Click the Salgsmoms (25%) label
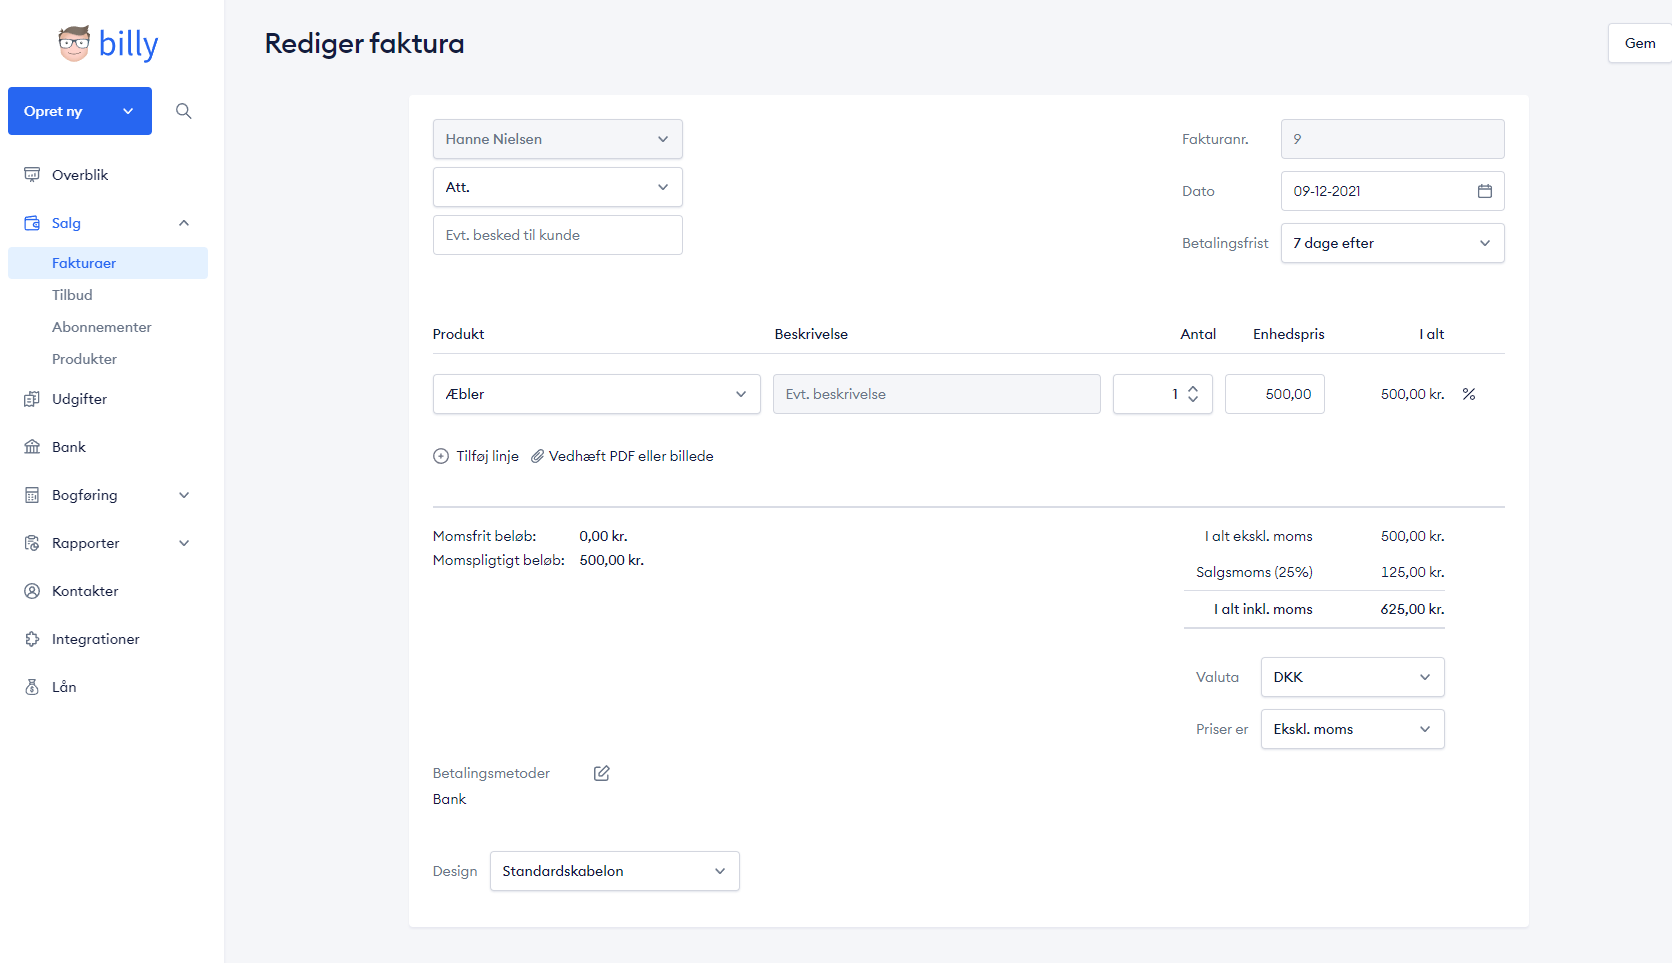The image size is (1672, 963). click(1254, 572)
